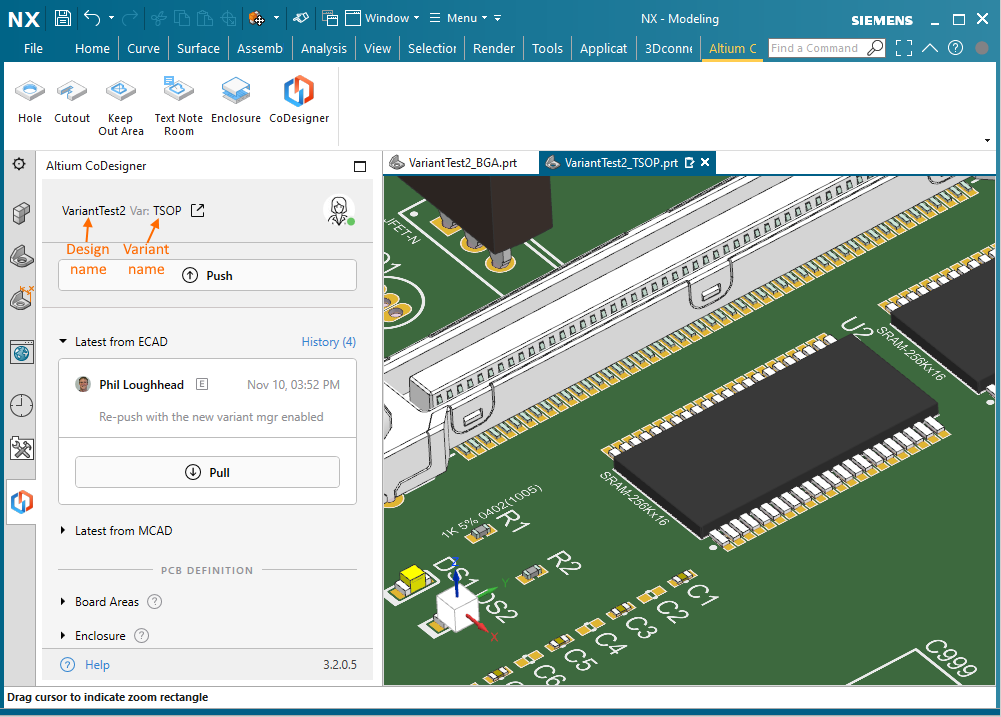Click Board Areas help question icon
This screenshot has height=717, width=1001.
[154, 601]
